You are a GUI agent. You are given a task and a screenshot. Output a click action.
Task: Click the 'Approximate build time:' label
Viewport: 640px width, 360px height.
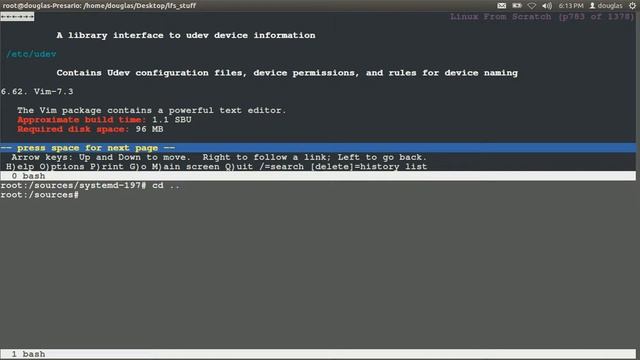point(81,120)
